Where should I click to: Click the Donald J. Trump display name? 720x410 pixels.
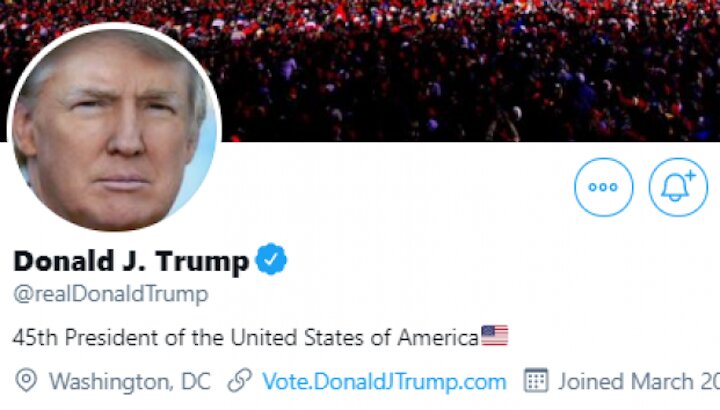(x=131, y=262)
